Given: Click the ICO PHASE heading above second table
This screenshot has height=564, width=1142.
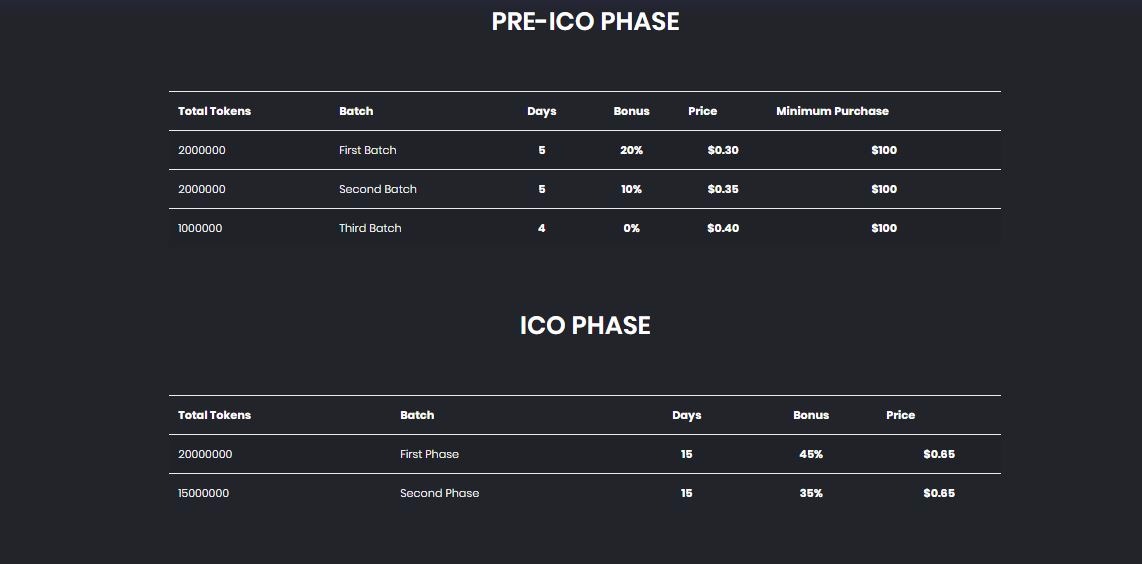Looking at the screenshot, I should tap(585, 326).
